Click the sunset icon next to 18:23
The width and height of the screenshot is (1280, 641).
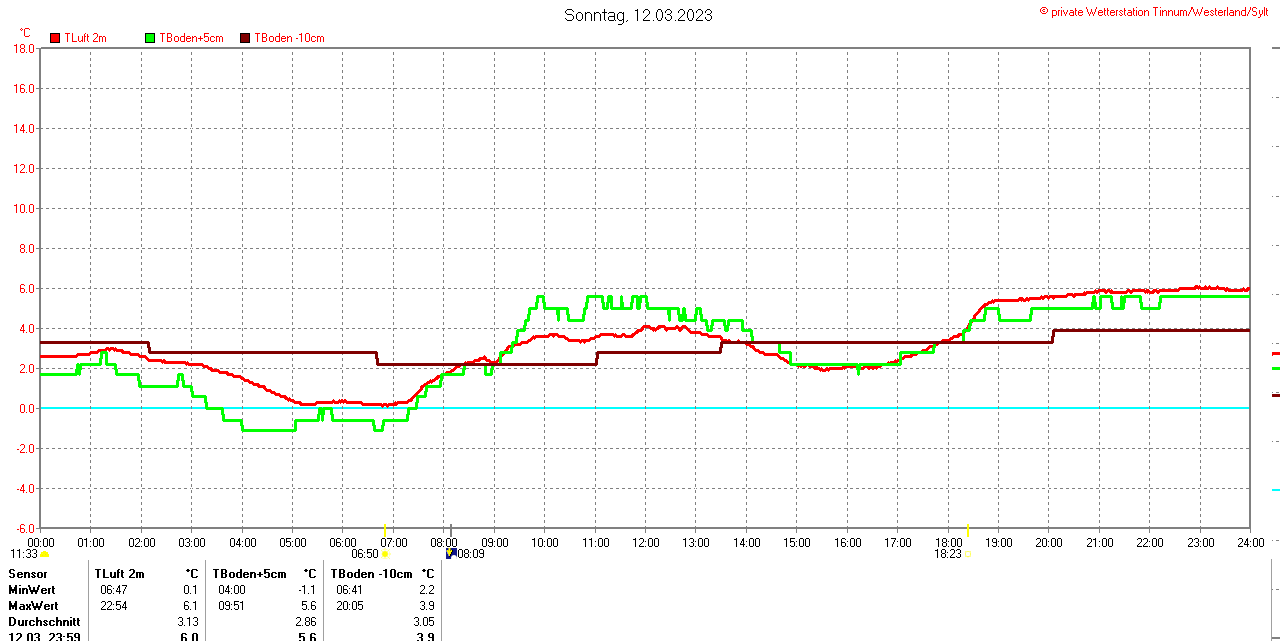click(x=968, y=554)
